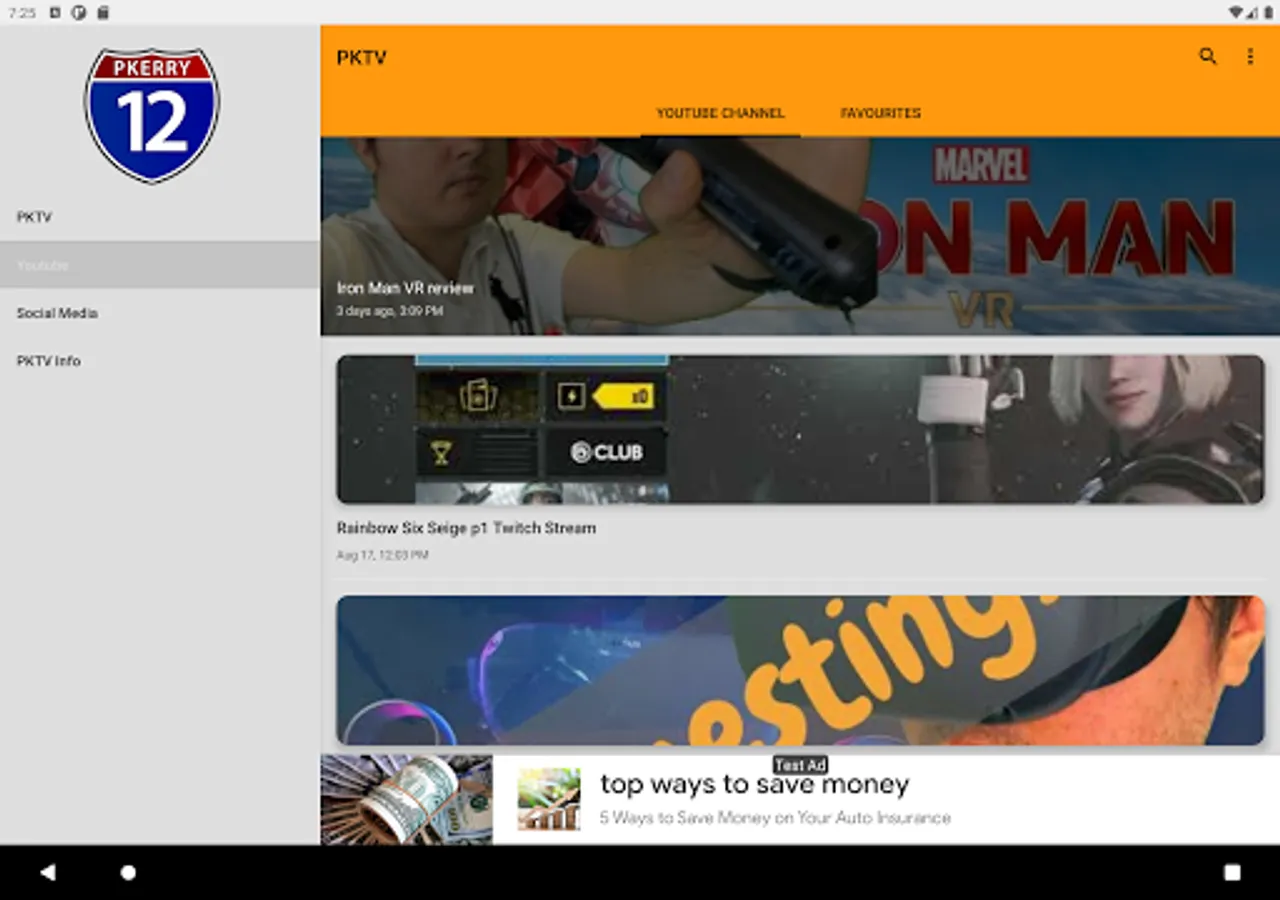Viewport: 1280px width, 900px height.
Task: Tap the Android home circle button
Action: point(128,872)
